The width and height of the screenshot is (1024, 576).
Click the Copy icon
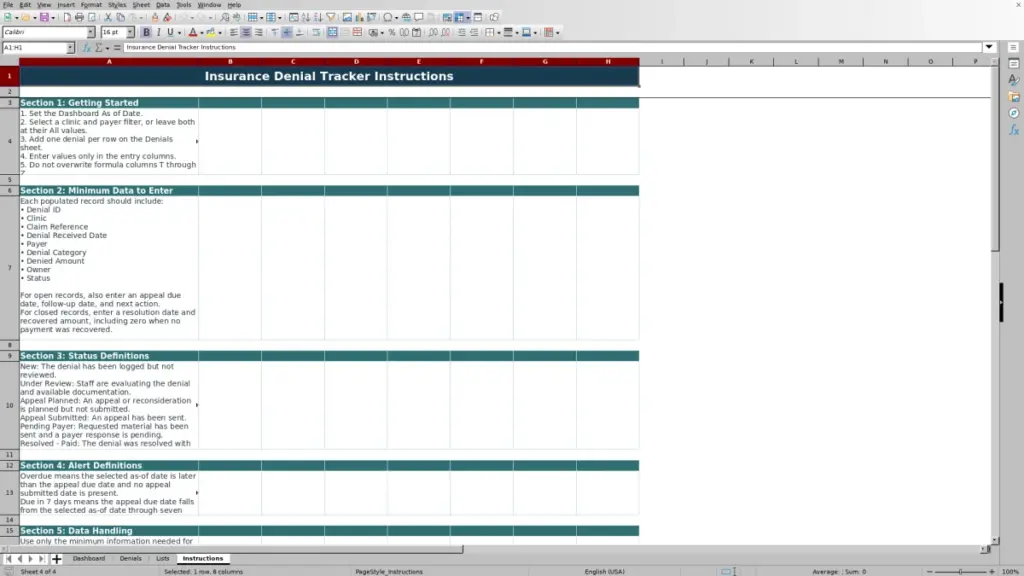[x=121, y=17]
